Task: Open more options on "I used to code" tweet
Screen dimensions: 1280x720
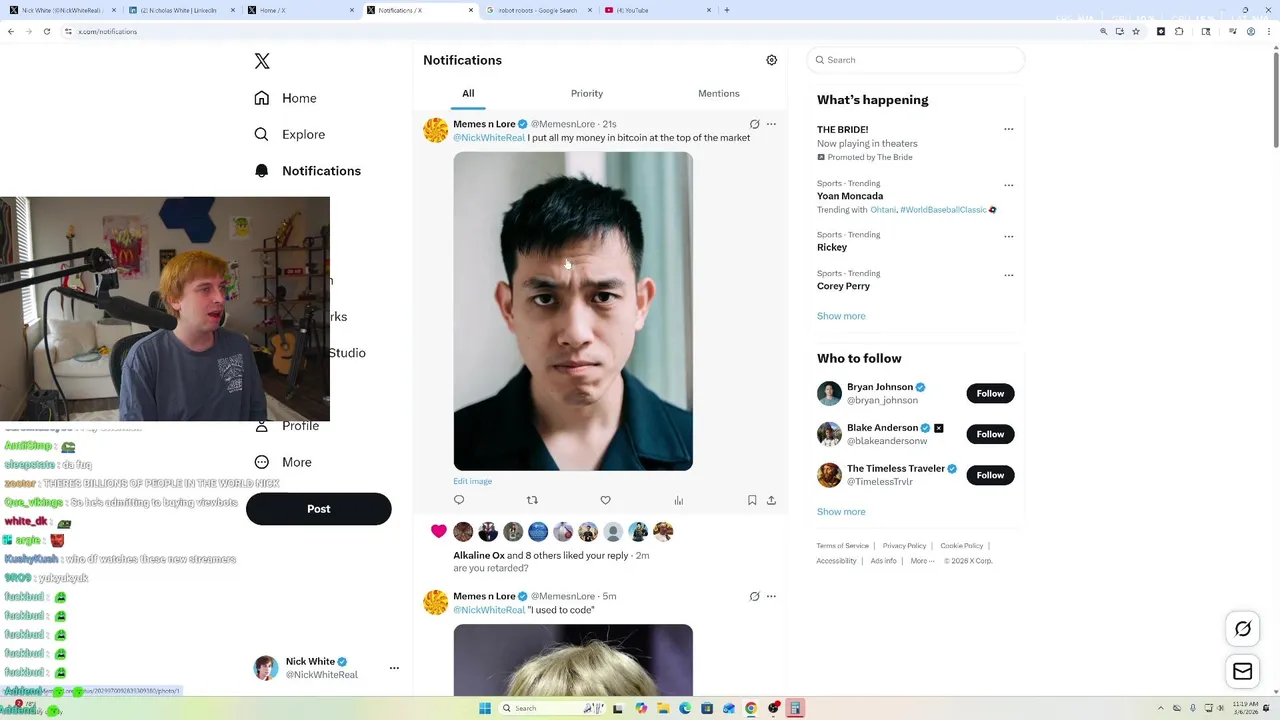Action: click(x=771, y=596)
